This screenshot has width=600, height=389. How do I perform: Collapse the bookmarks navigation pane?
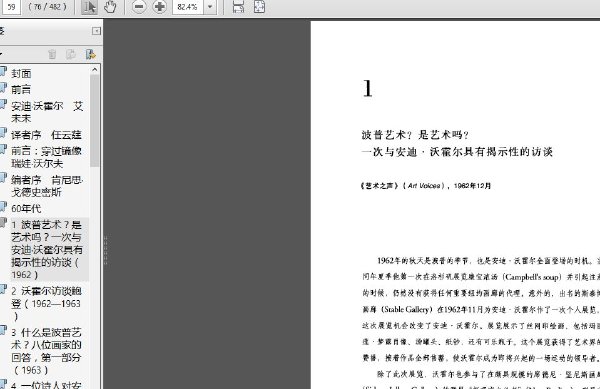coord(96,31)
